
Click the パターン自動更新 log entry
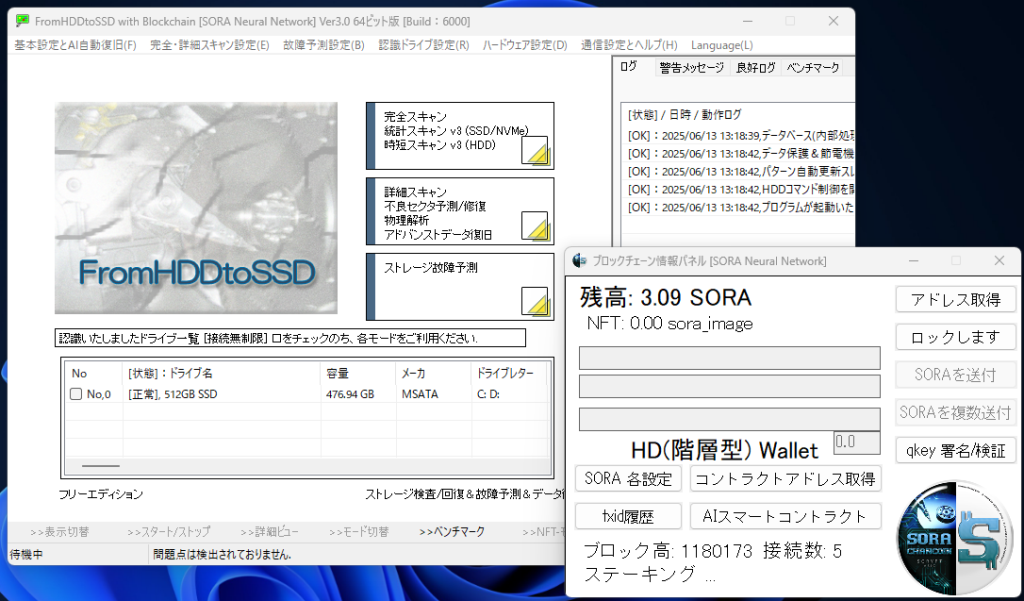pyautogui.click(x=741, y=172)
